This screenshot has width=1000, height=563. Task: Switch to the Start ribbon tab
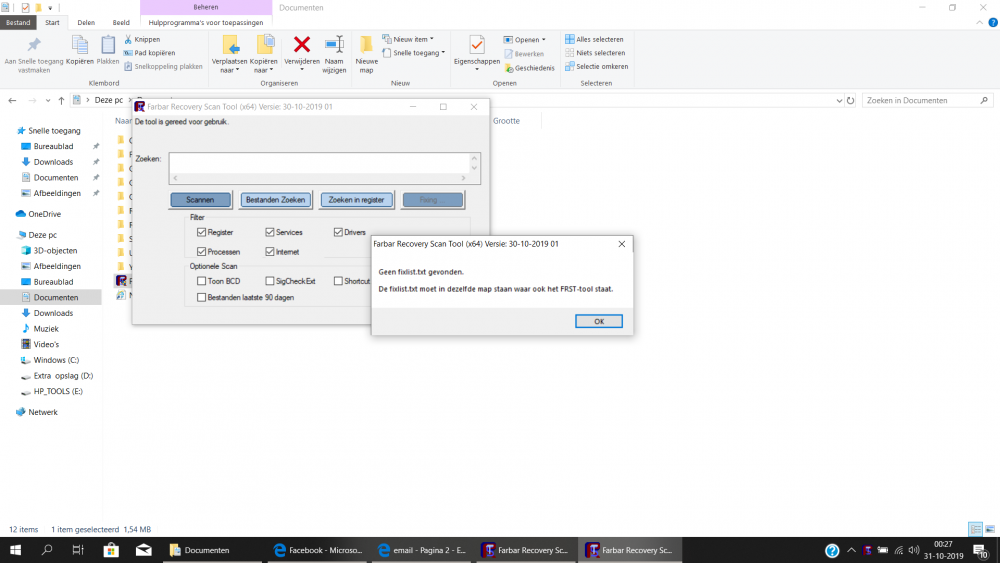[52, 22]
